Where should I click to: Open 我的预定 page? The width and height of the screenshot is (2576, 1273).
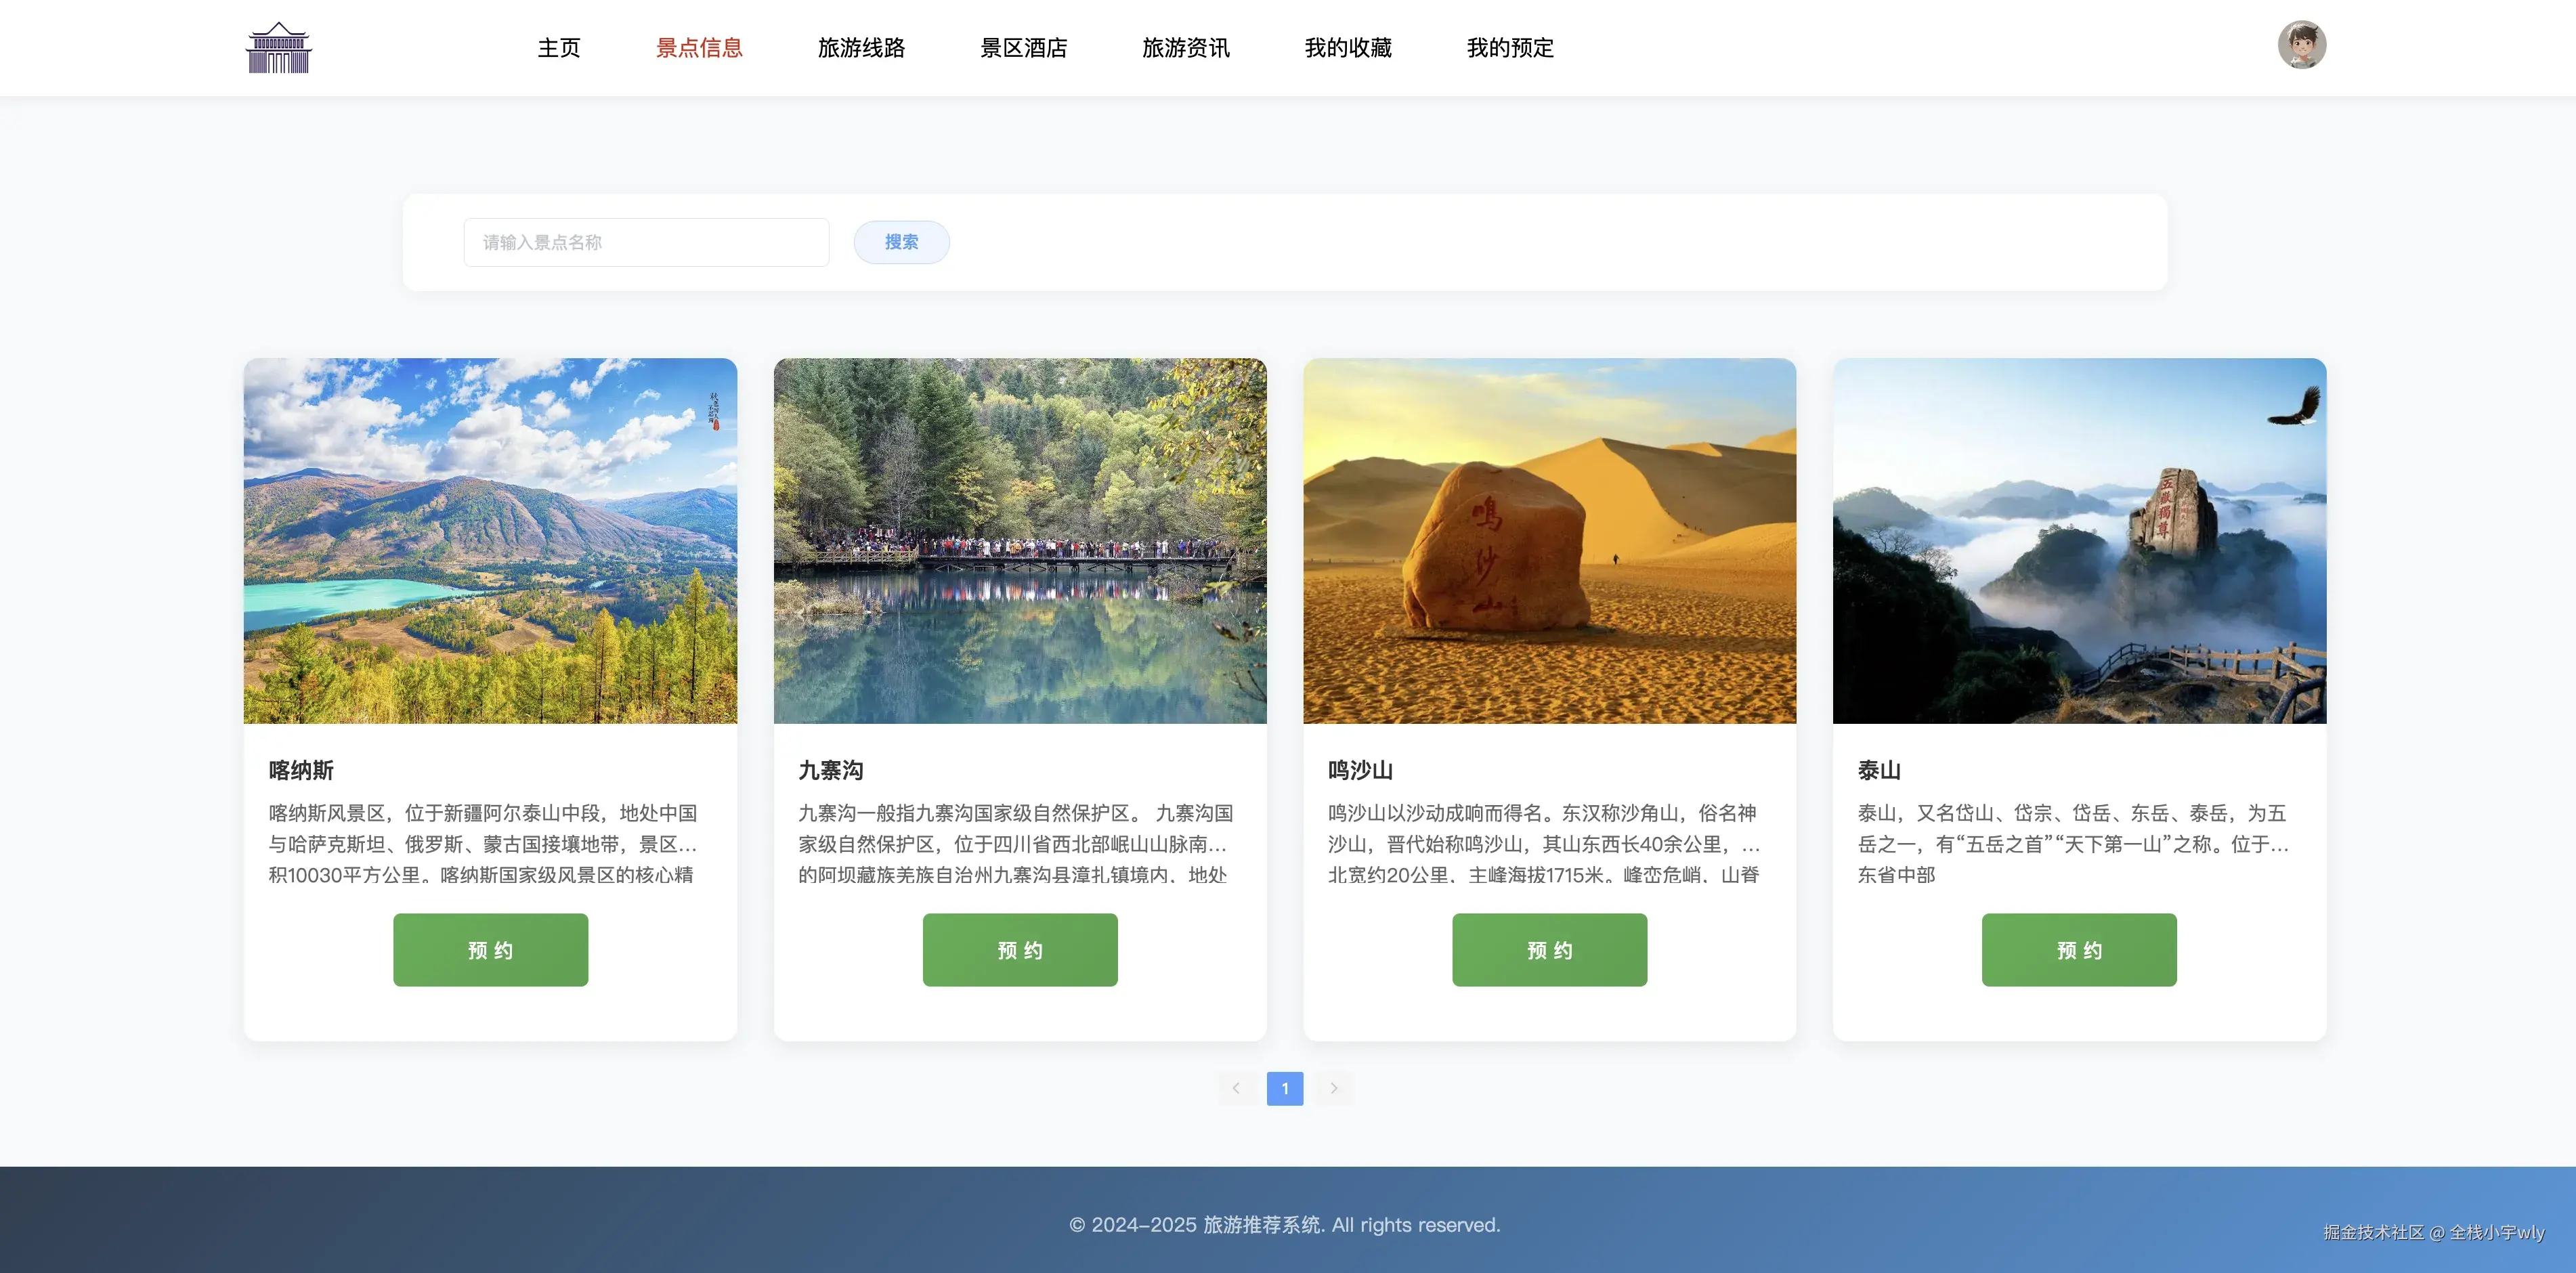click(x=1509, y=48)
